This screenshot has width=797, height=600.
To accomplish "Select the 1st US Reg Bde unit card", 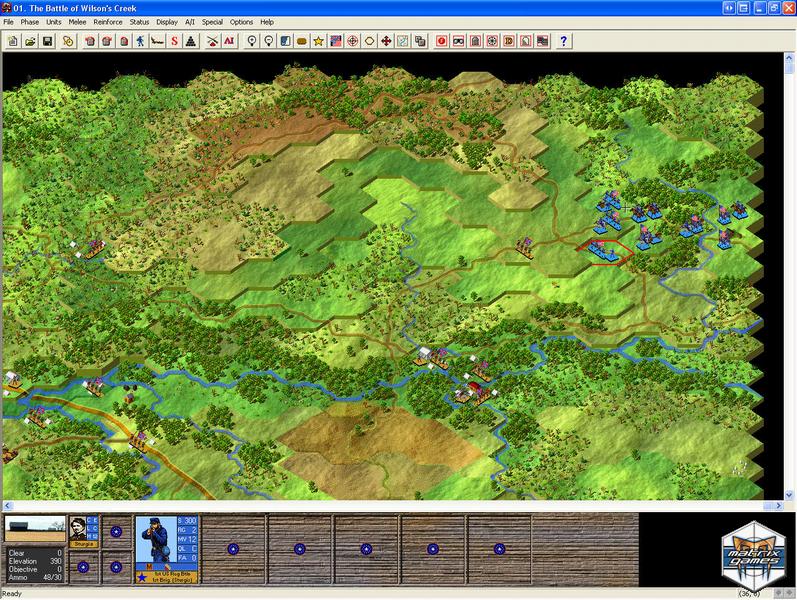I will [166, 548].
